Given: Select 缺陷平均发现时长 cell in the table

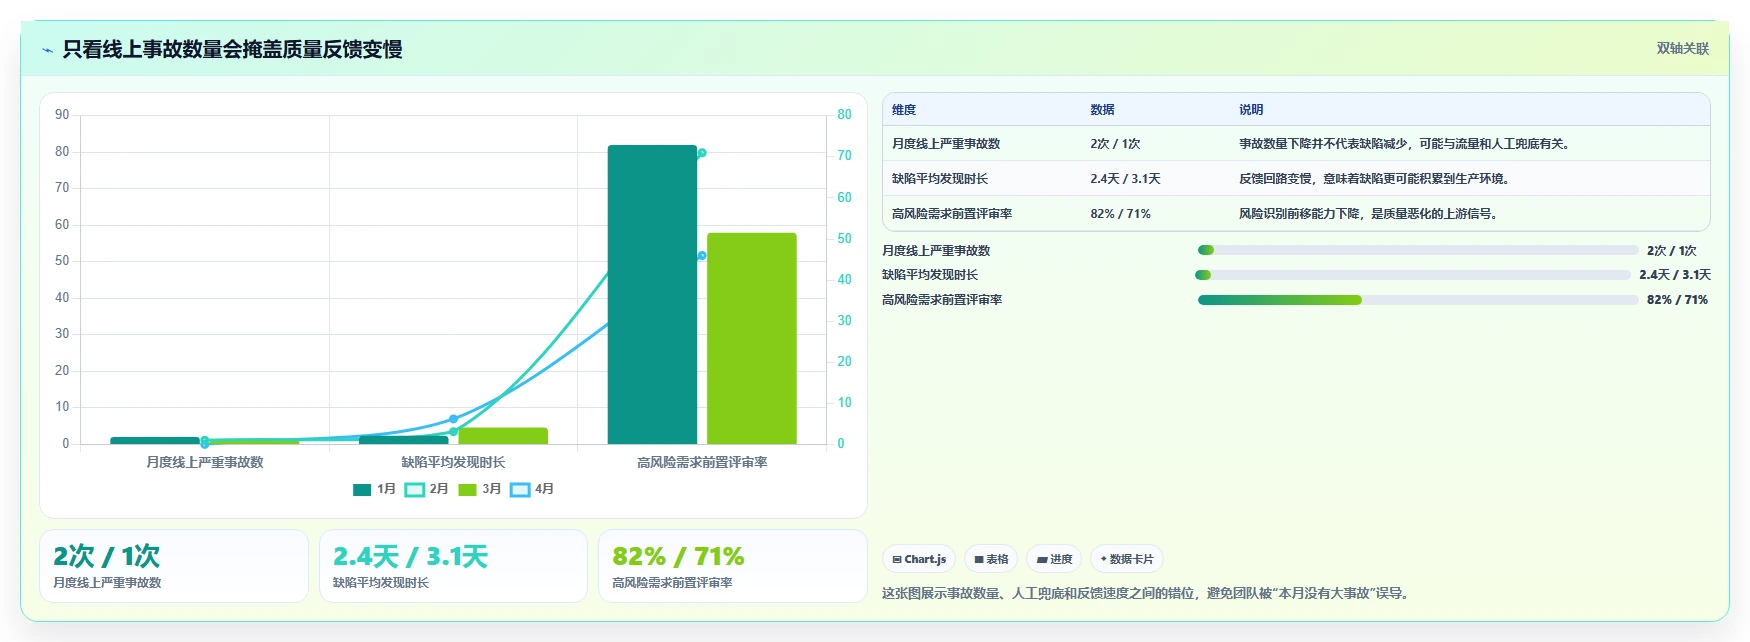Looking at the screenshot, I should click(940, 179).
